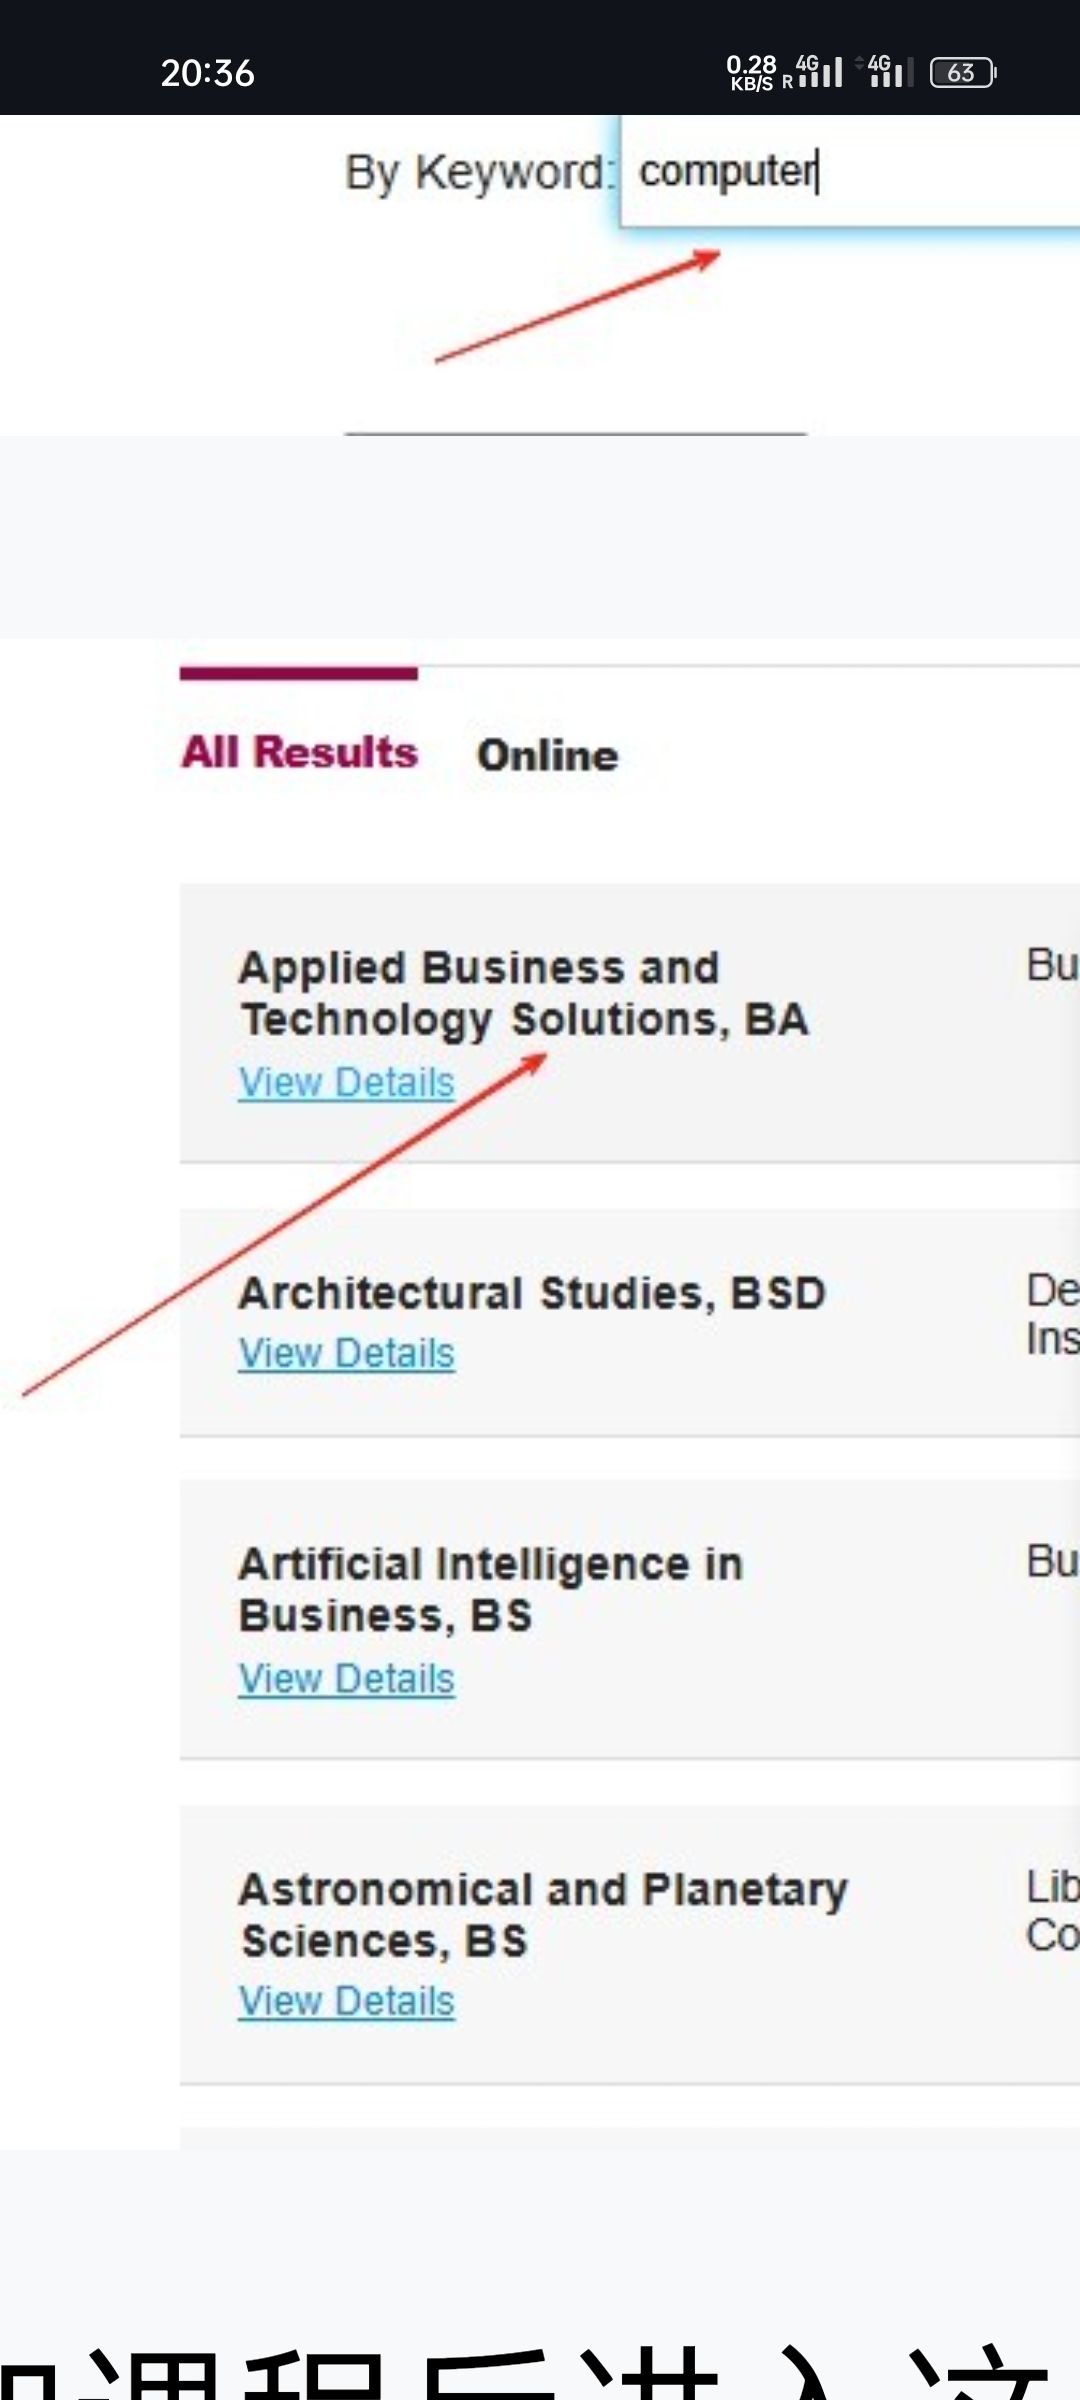
Task: Open View Details for Astronomical and Planetary Sciences
Action: (346, 2001)
